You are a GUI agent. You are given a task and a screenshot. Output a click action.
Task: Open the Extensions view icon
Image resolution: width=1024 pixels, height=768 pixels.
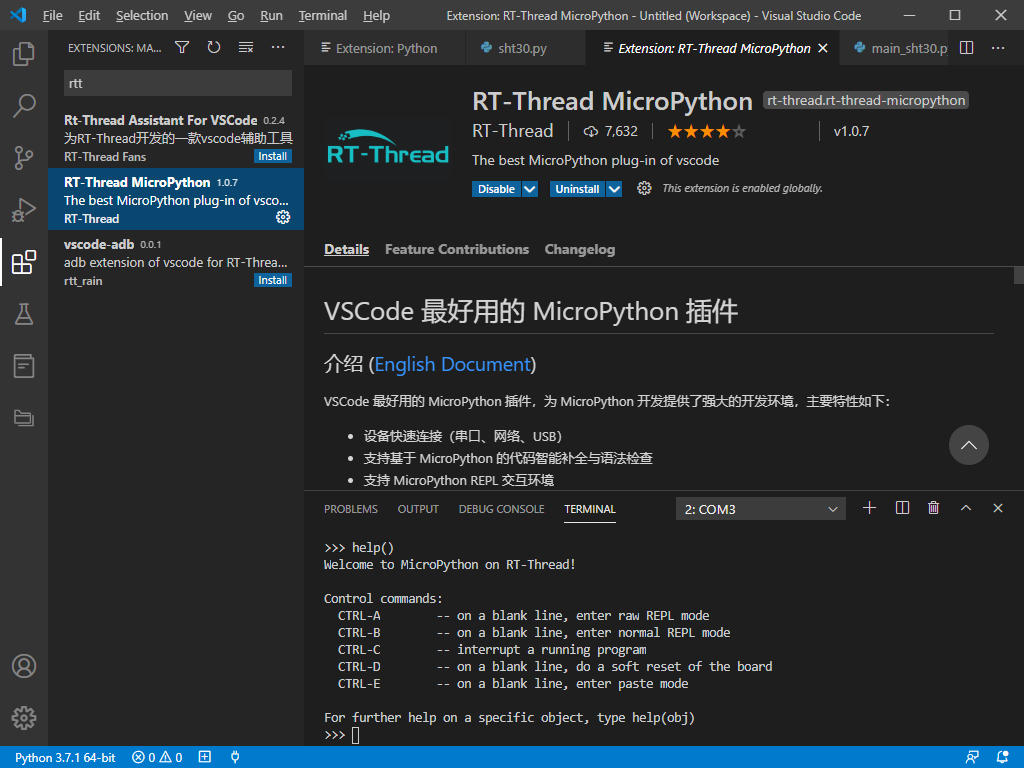click(24, 262)
